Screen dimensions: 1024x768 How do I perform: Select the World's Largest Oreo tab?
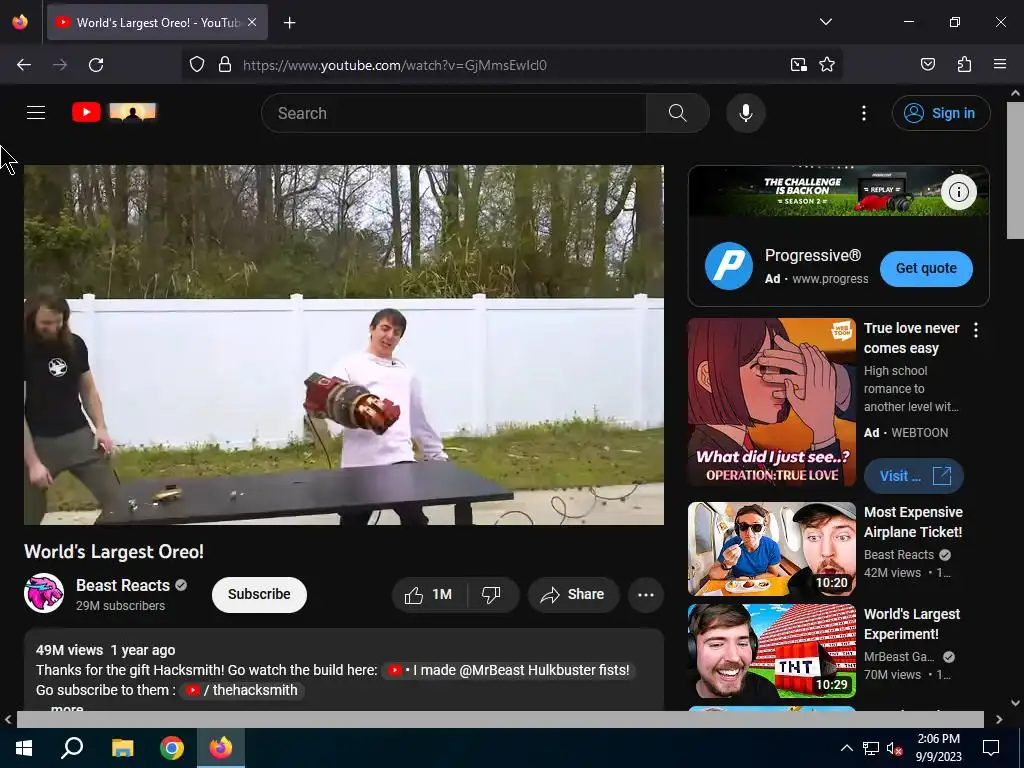[157, 22]
